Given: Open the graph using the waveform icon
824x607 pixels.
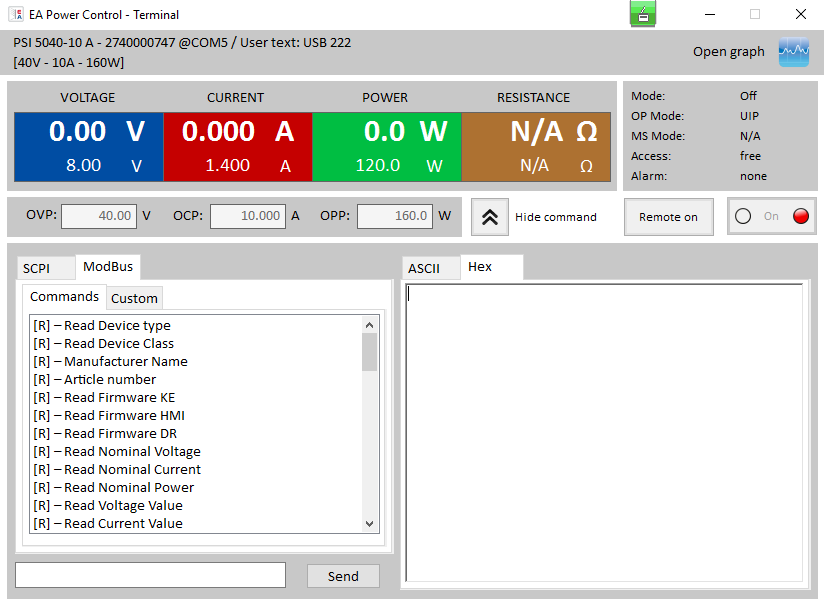Looking at the screenshot, I should point(793,52).
